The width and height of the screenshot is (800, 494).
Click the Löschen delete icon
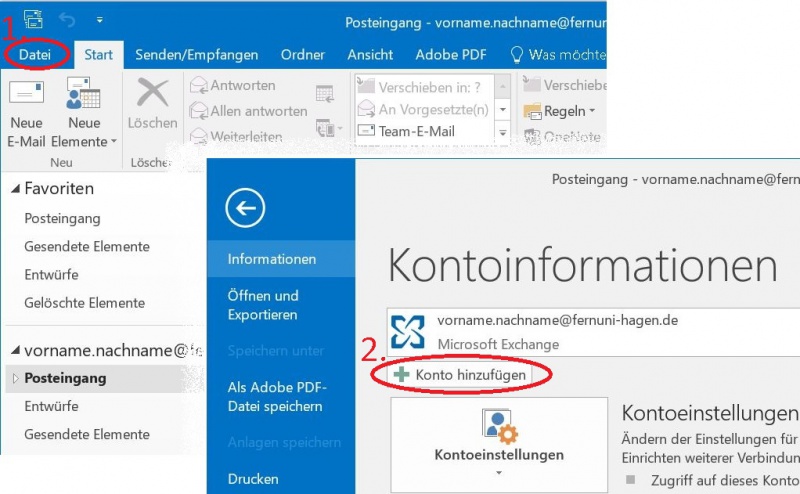pos(152,104)
